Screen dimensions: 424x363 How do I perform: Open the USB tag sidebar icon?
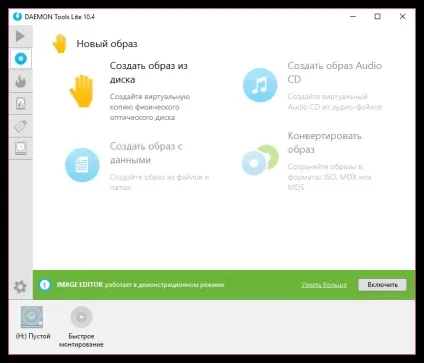[21, 126]
